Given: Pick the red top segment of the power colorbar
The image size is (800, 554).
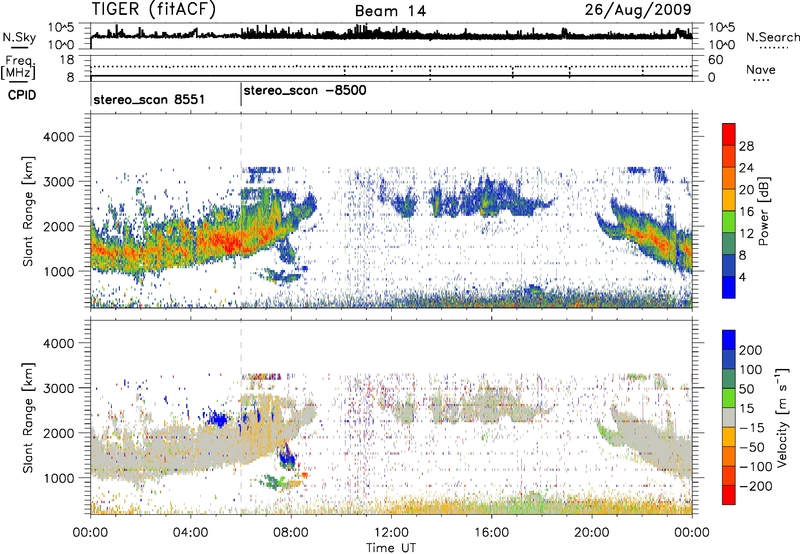Looking at the screenshot, I should (729, 135).
